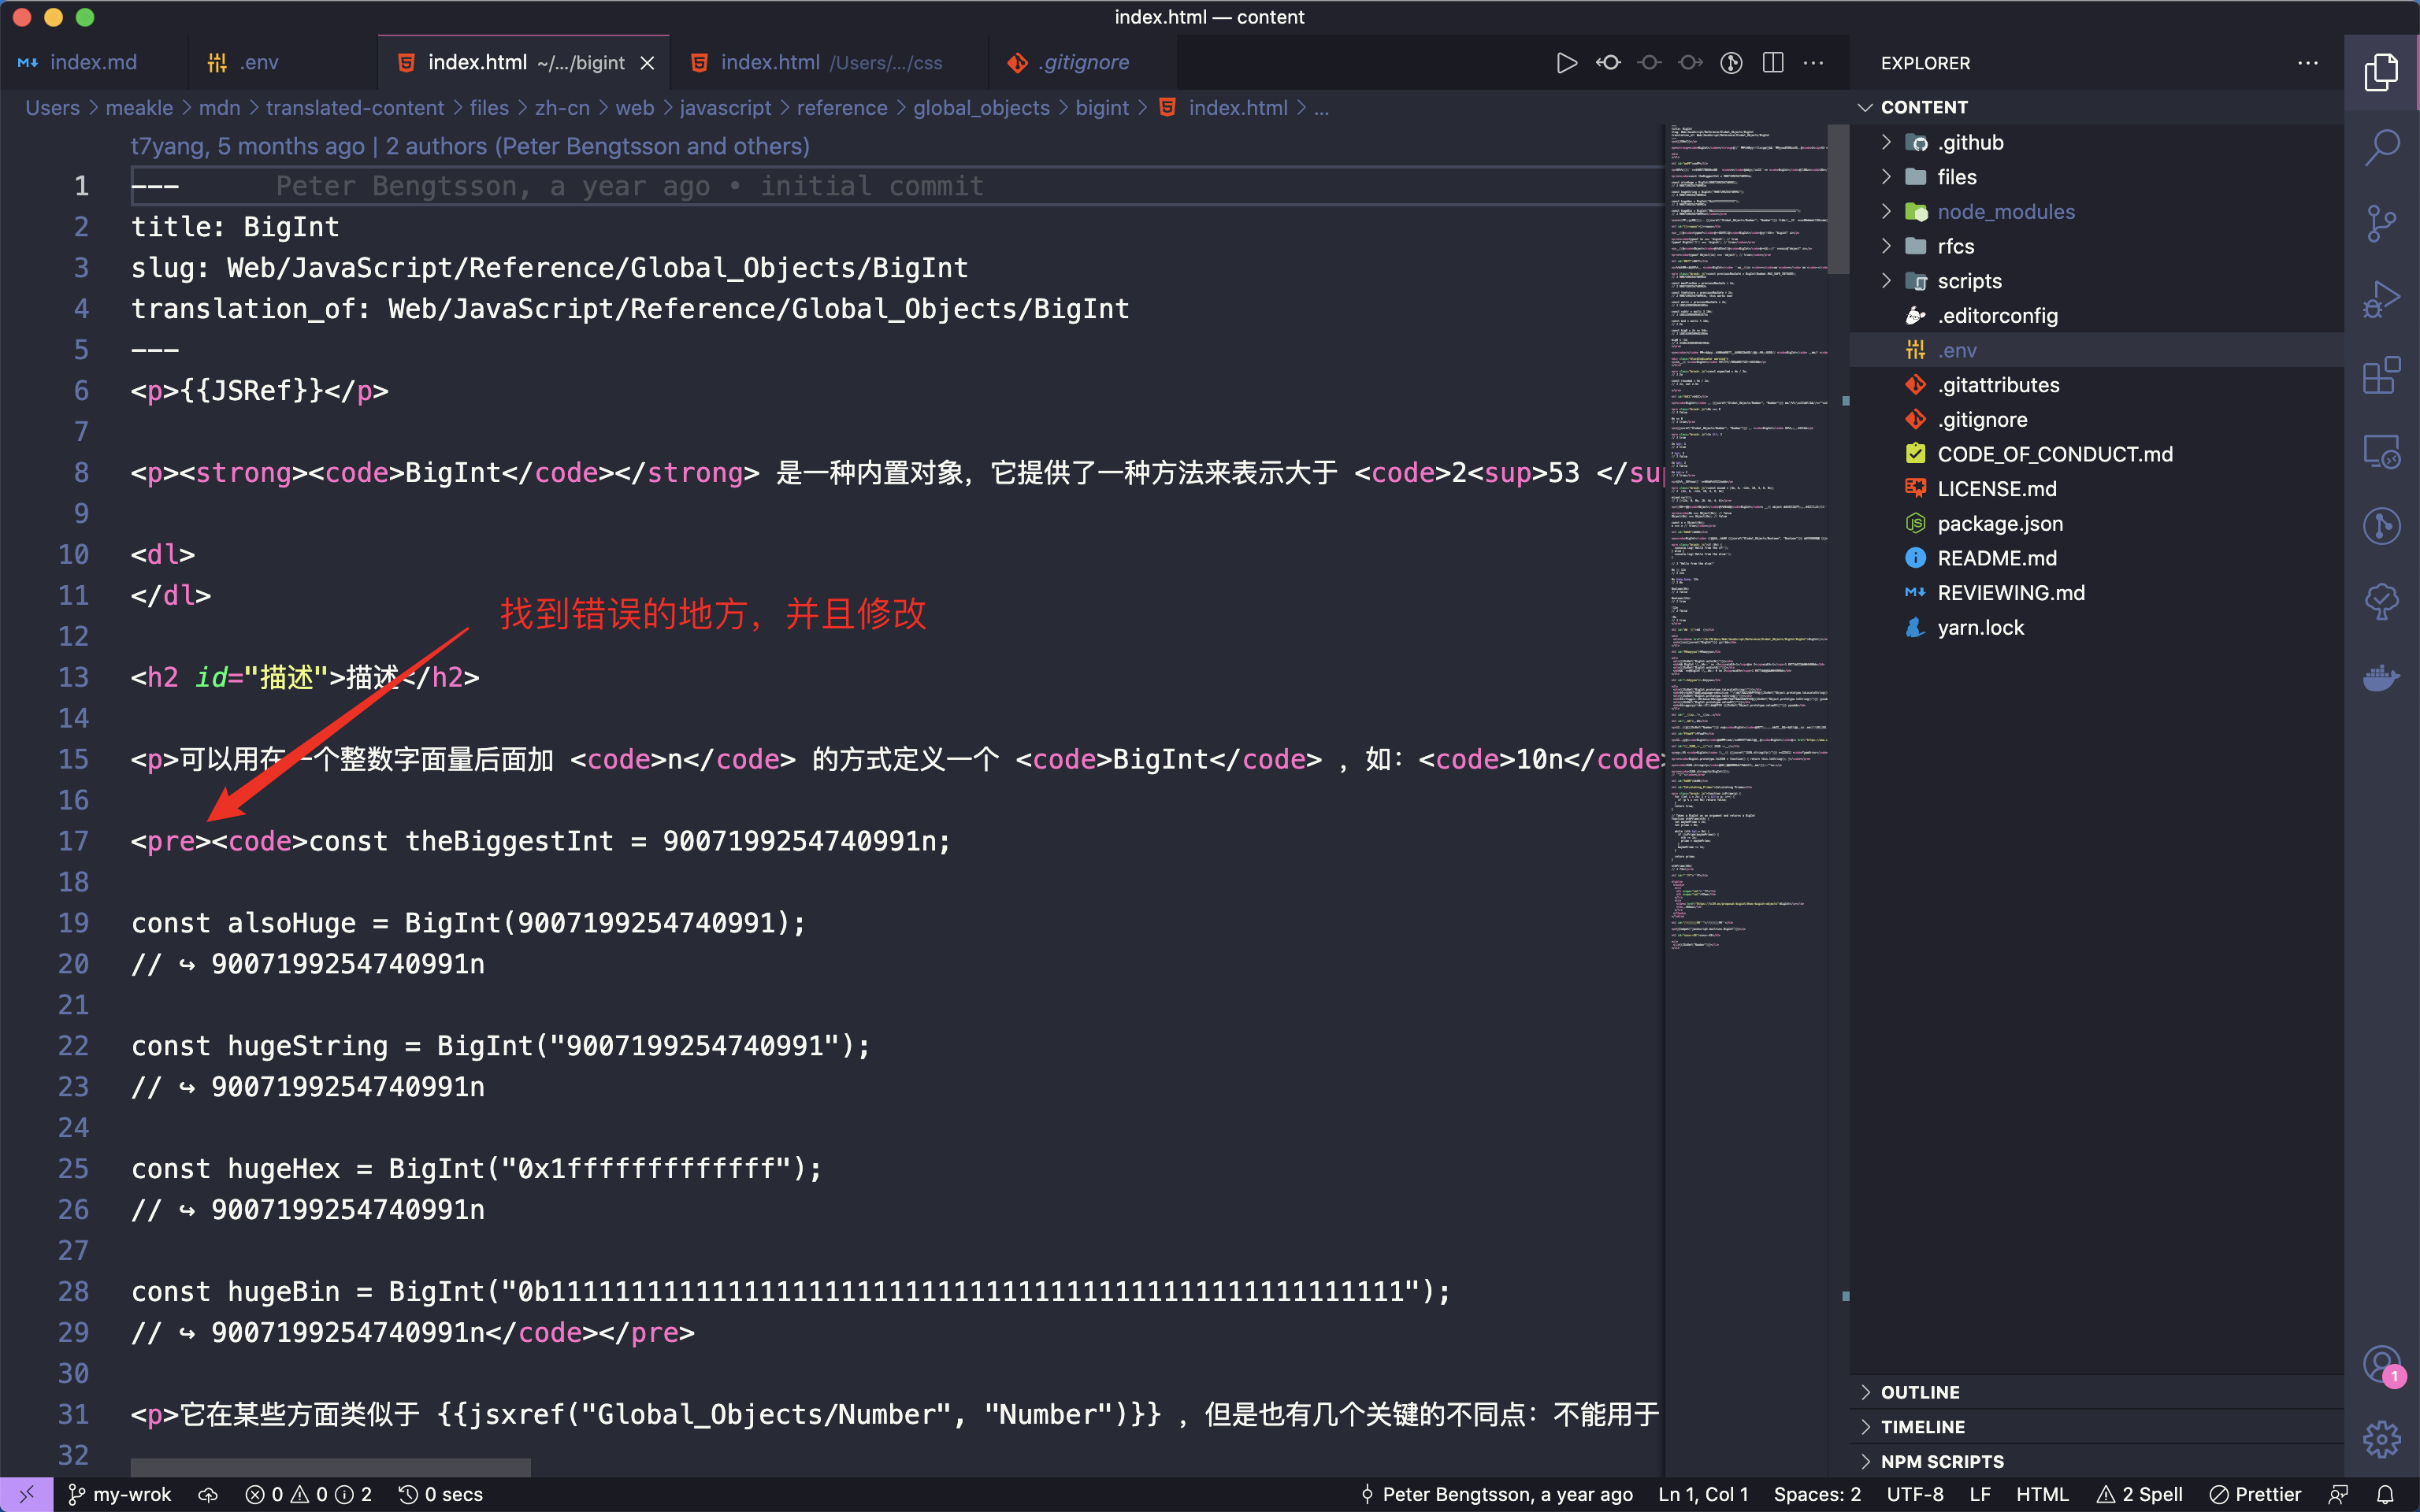Toggle the 2 Spell checker status item
This screenshot has height=1512, width=2420.
(x=2140, y=1494)
